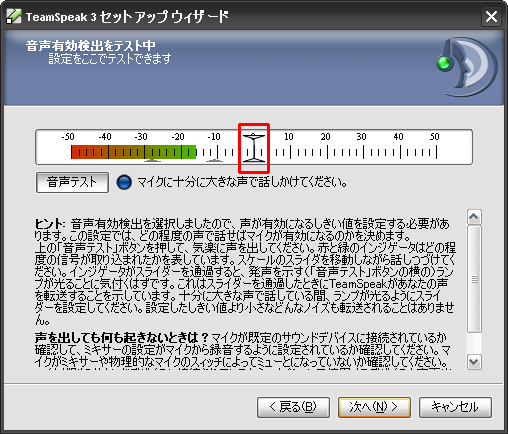The height and width of the screenshot is (434, 508).
Task: Click the blue voice indicator lamp
Action: click(x=124, y=182)
